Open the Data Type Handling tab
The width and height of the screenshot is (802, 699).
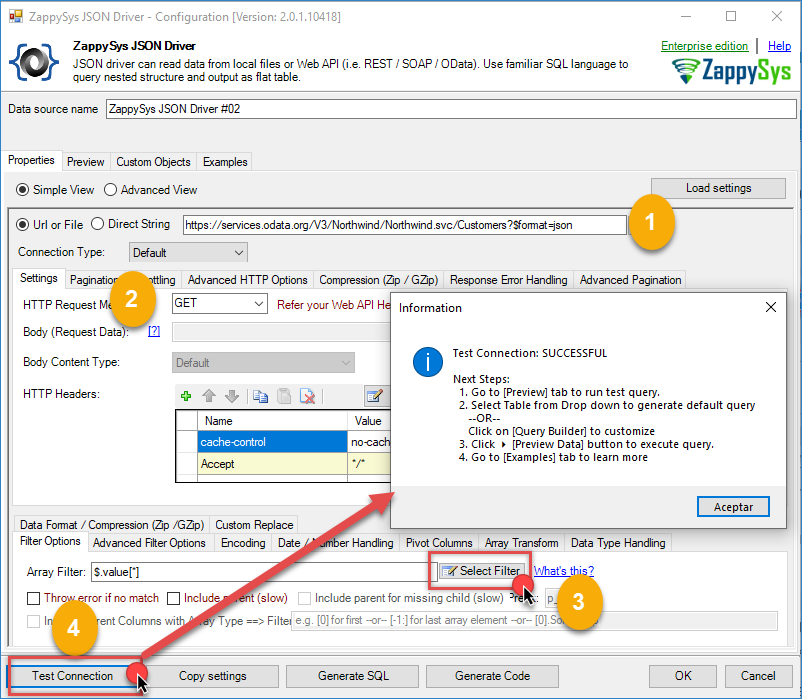coord(618,543)
